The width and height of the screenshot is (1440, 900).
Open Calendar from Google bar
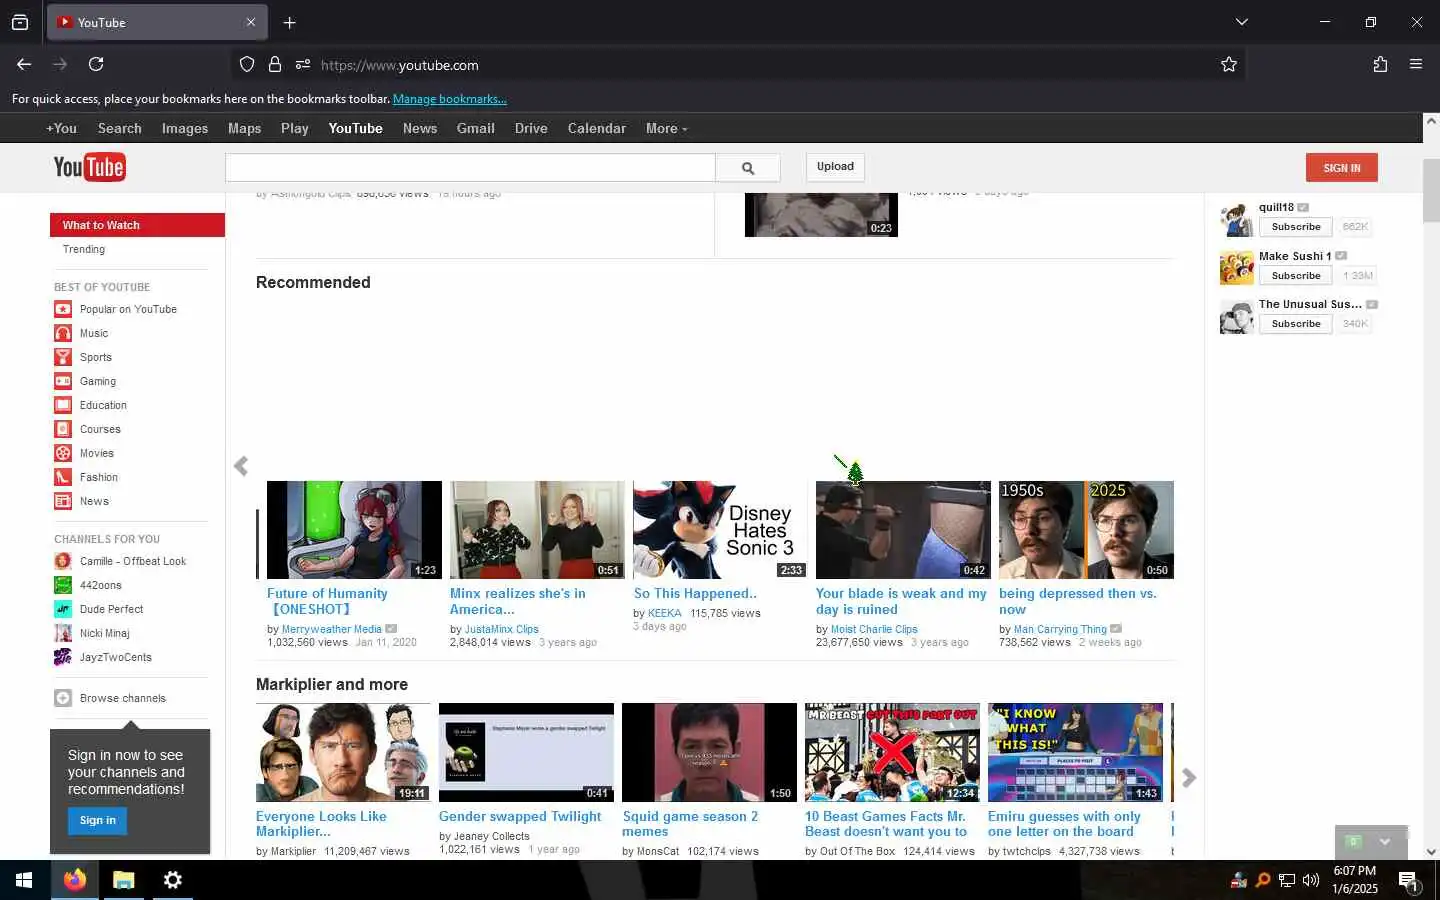pos(597,128)
